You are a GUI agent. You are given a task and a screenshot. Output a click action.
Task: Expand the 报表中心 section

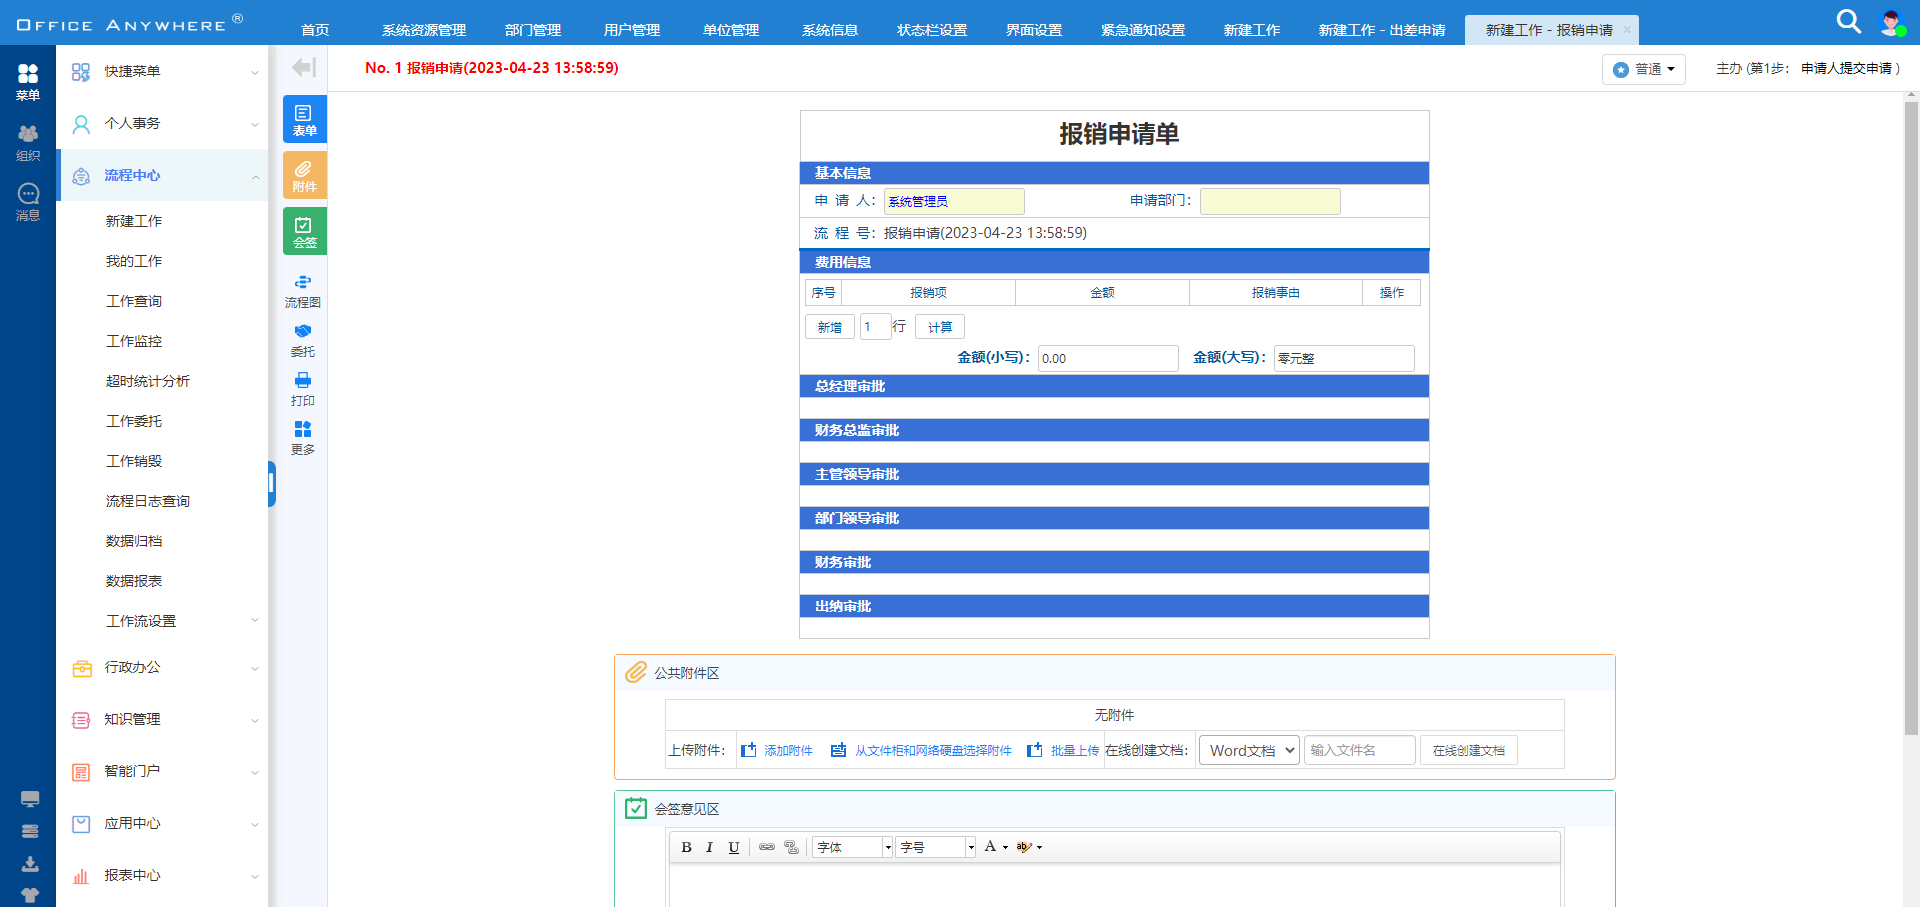[x=164, y=876]
